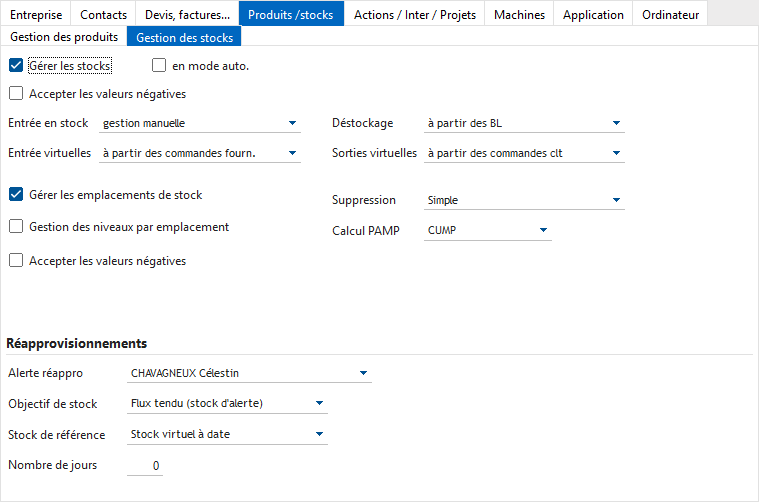Change the Calcul PAMP dropdown
Viewport: 759px width, 502px height.
[487, 231]
